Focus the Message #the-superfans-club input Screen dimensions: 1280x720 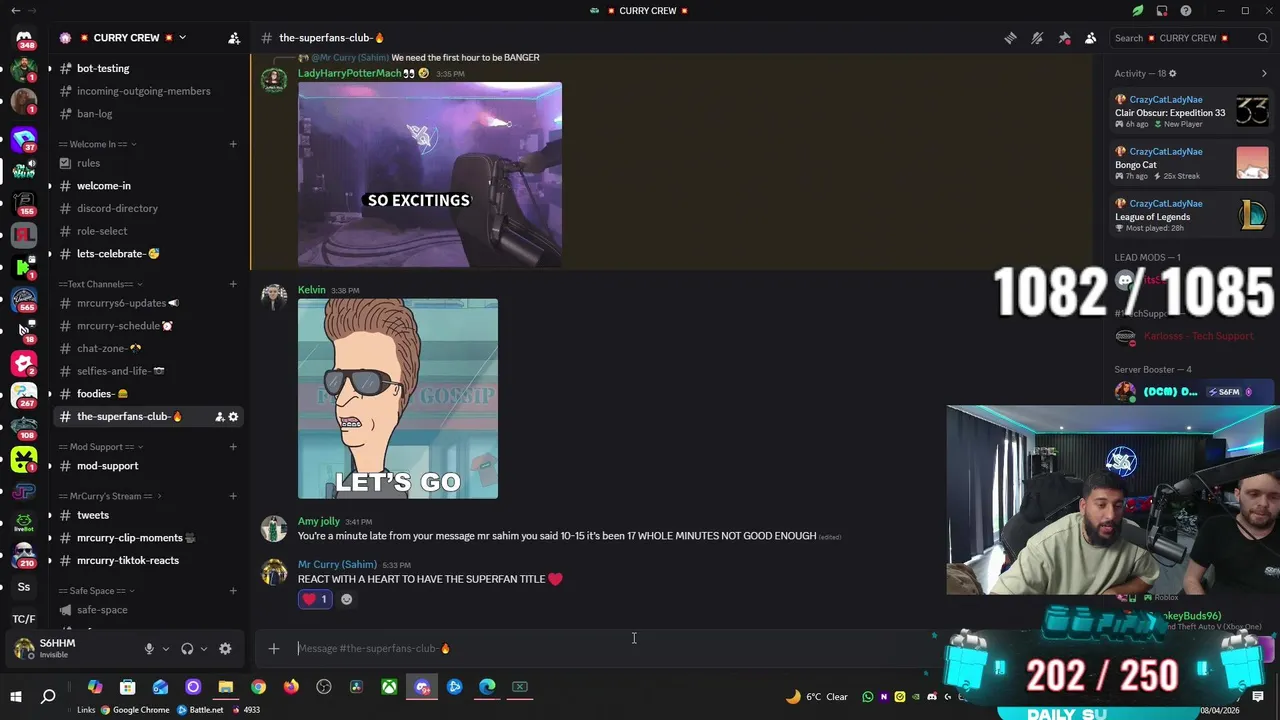[610, 649]
